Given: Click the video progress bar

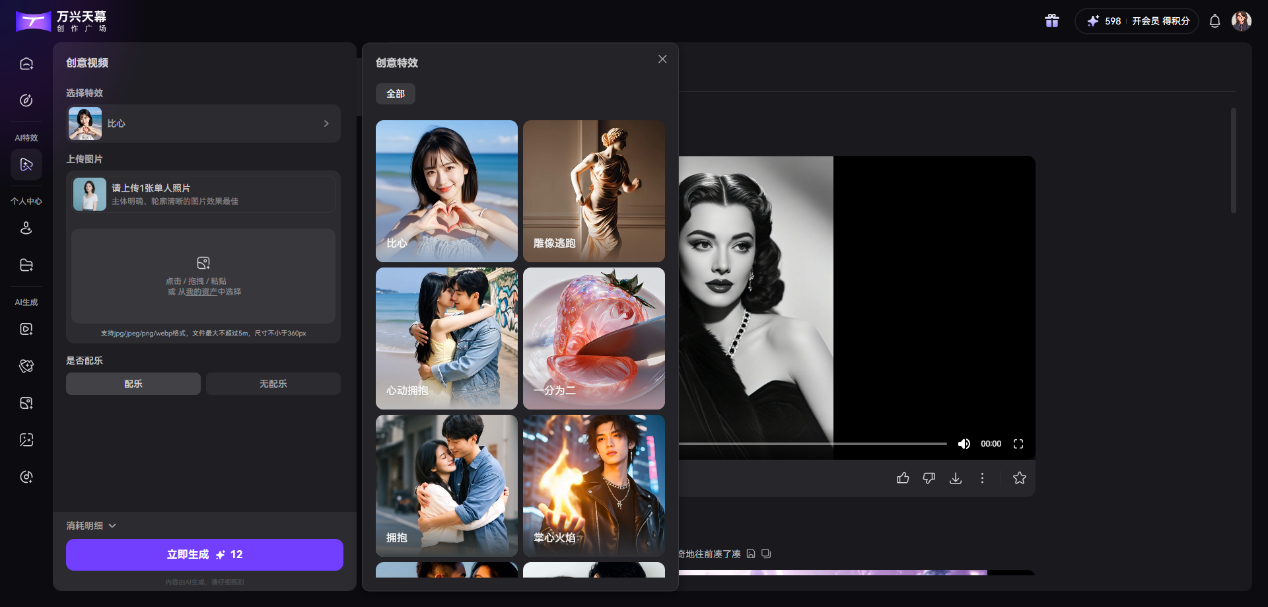Looking at the screenshot, I should coord(810,443).
